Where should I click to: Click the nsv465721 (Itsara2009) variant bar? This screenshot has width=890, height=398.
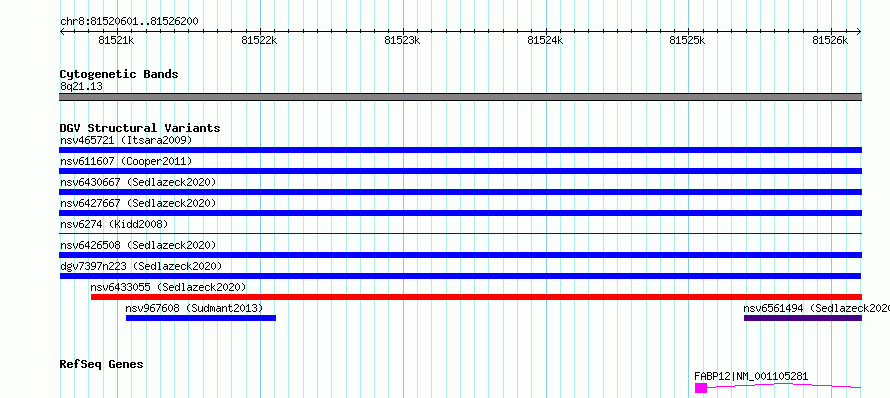[x=460, y=150]
